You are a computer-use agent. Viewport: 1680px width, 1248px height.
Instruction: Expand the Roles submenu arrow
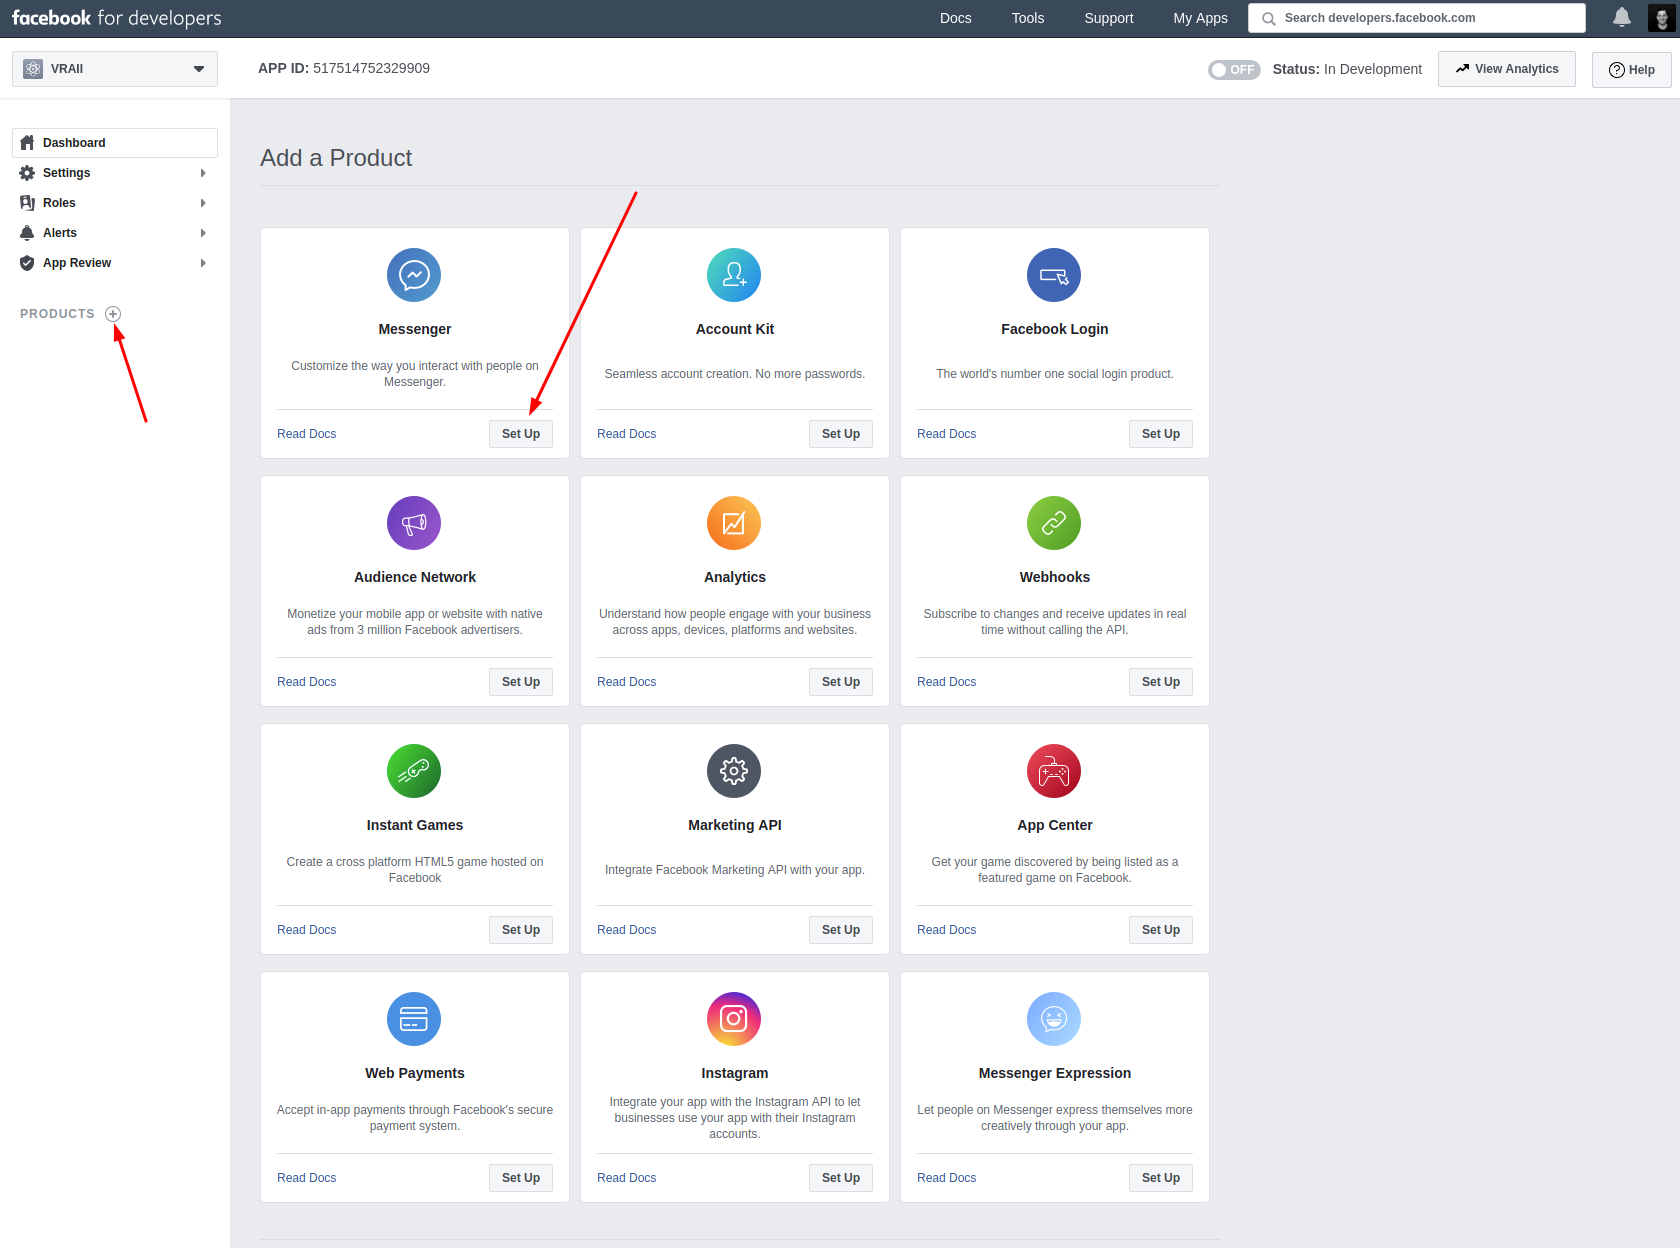point(203,203)
